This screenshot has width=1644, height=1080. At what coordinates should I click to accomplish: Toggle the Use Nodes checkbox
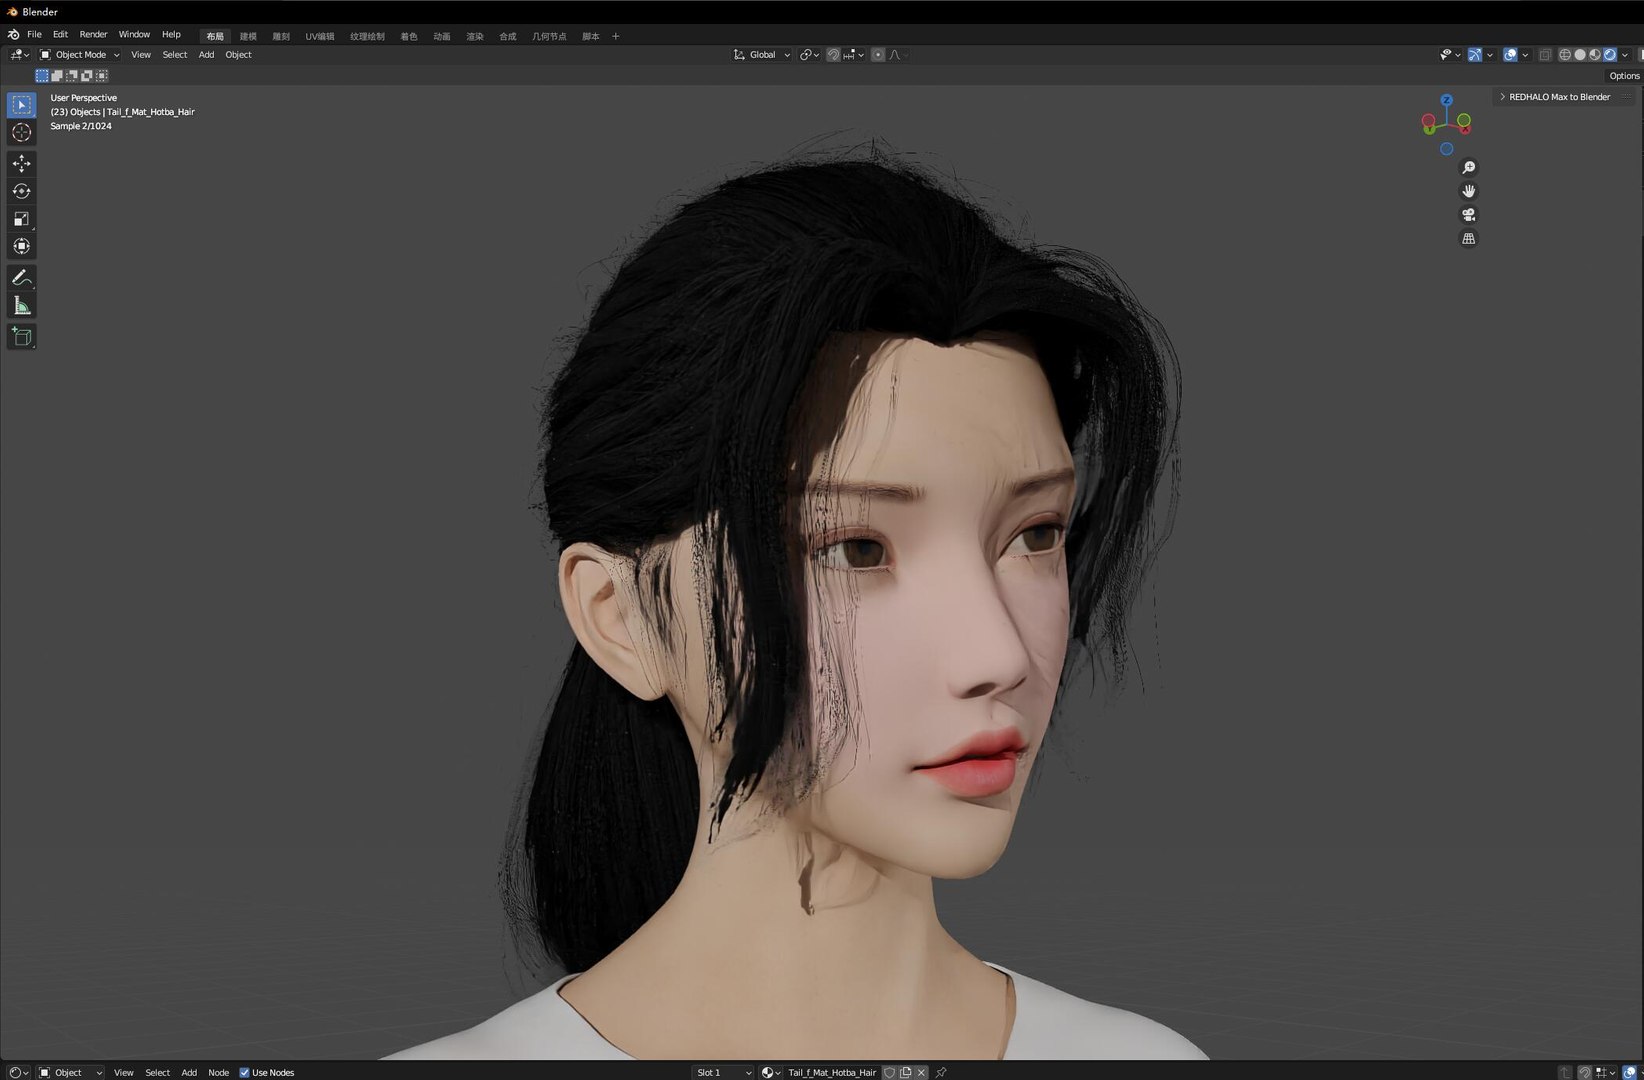point(244,1072)
